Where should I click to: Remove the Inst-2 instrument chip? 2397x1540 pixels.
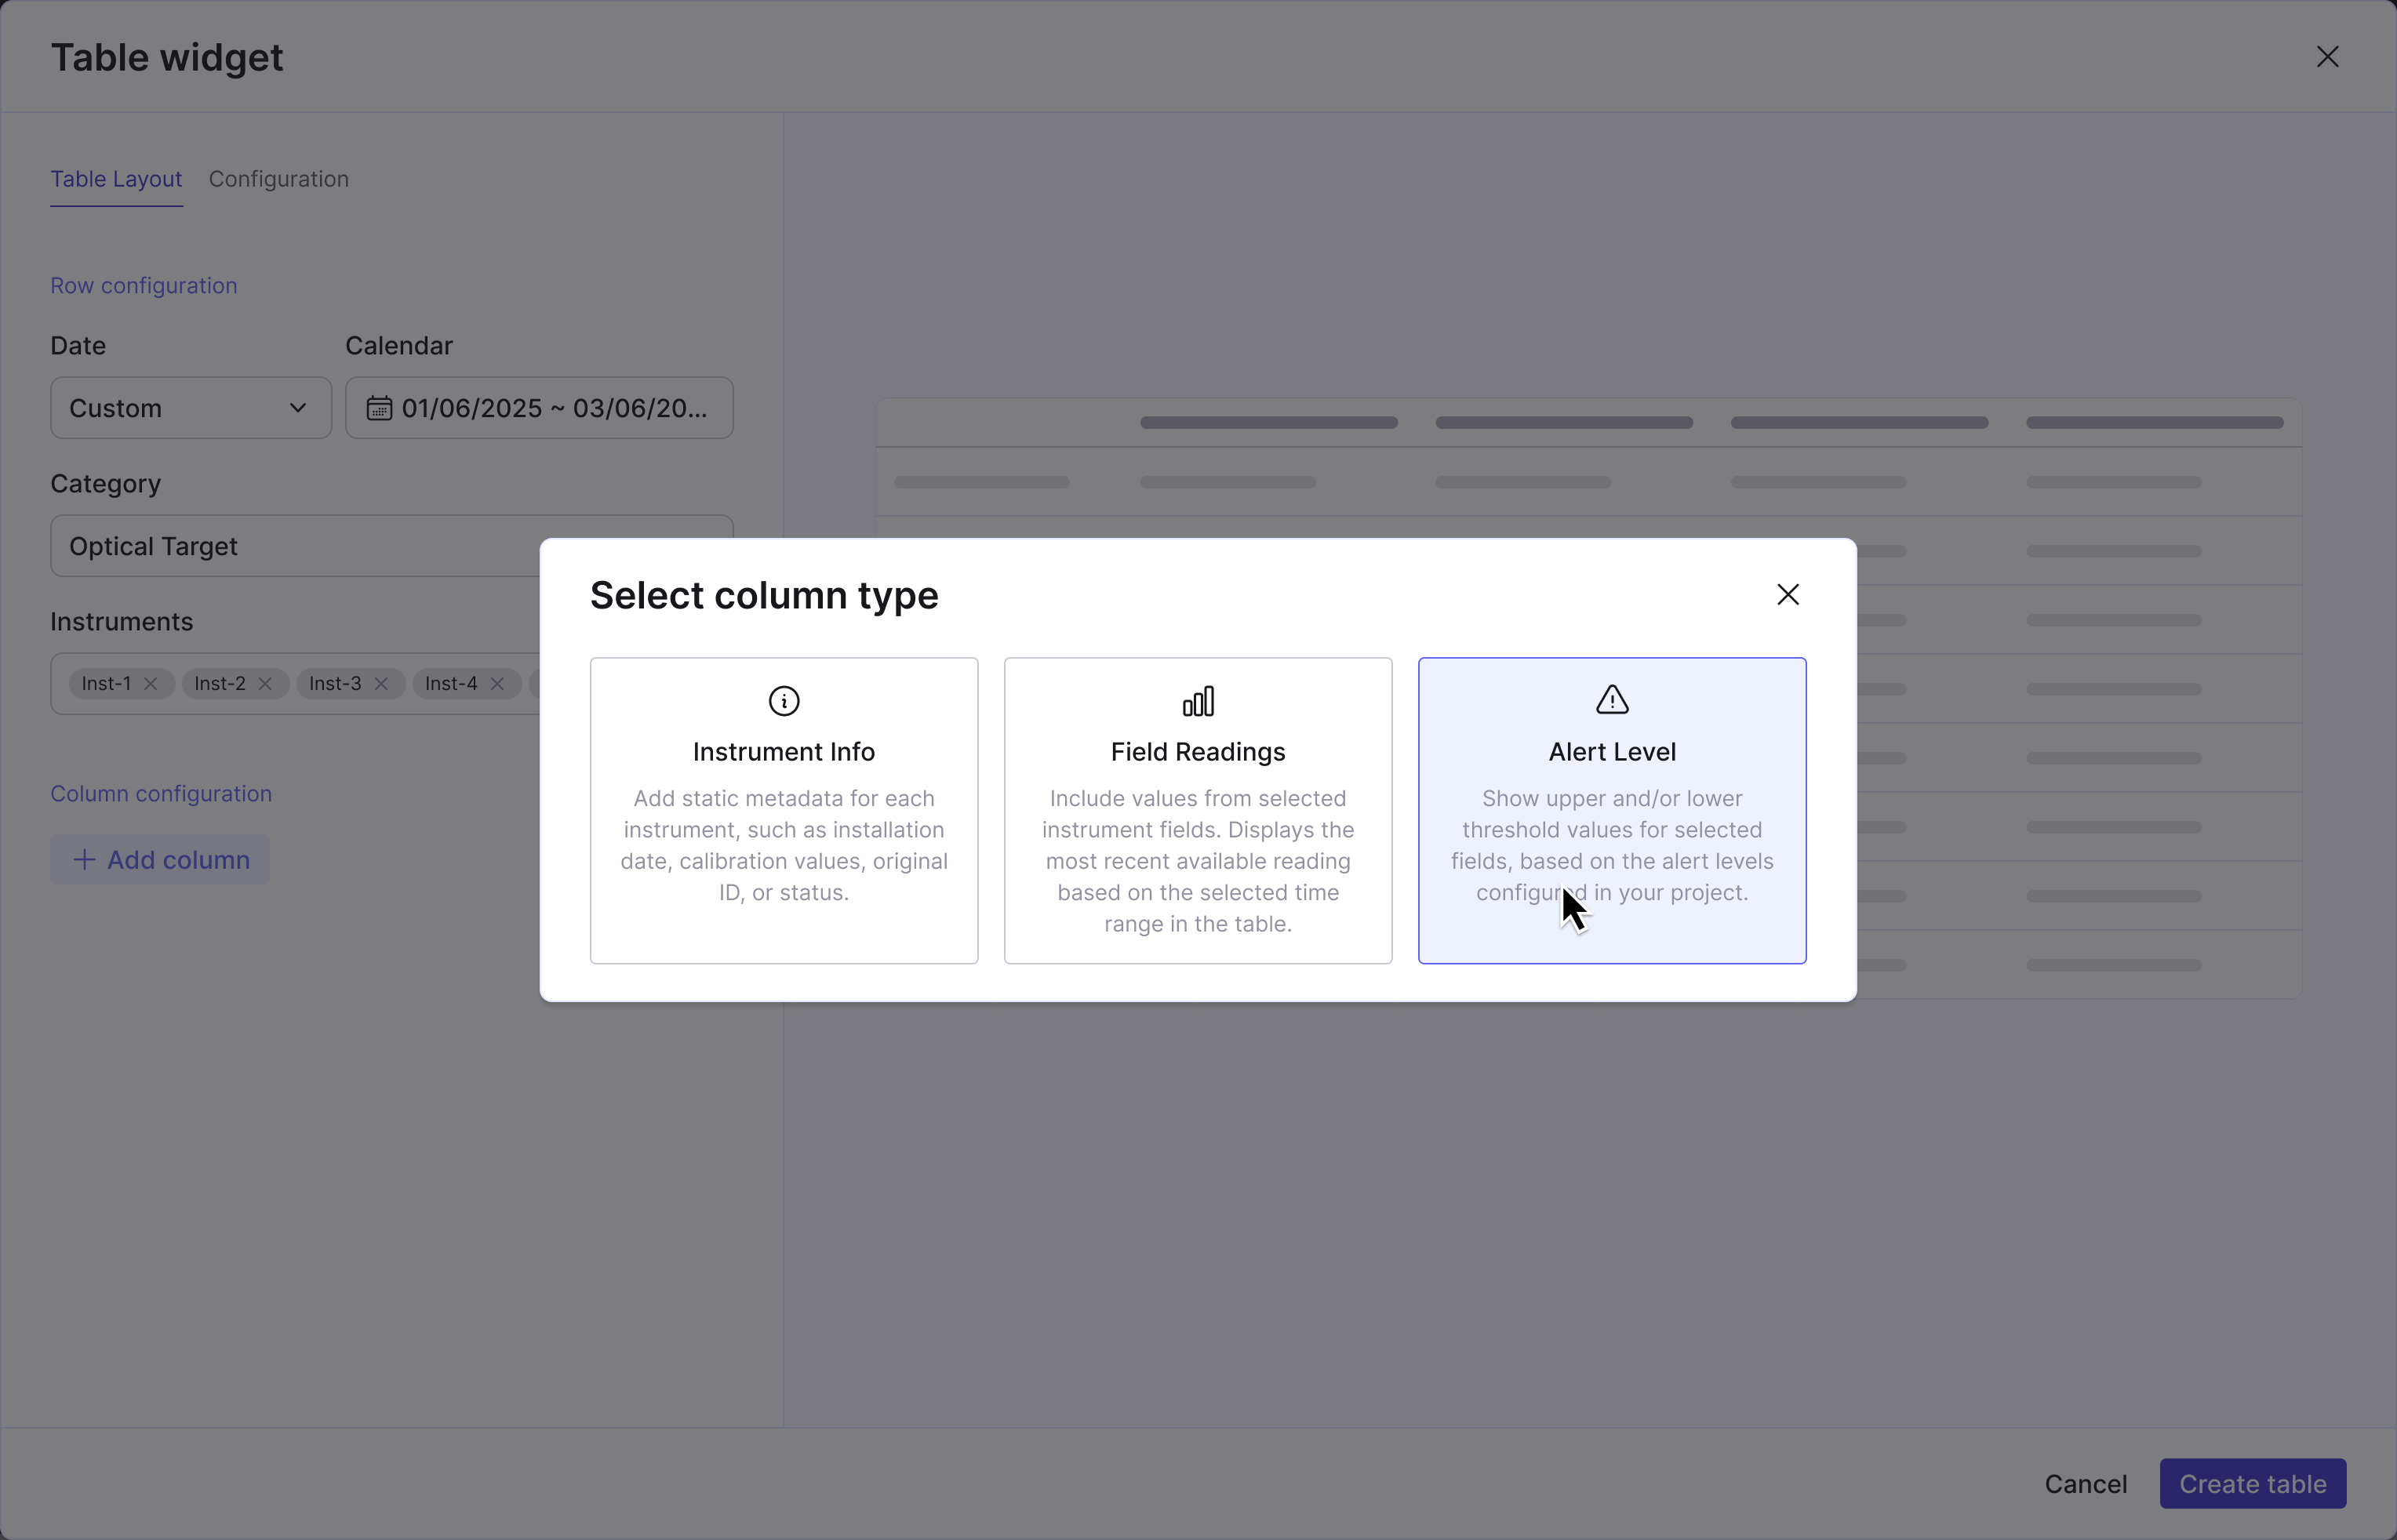[x=265, y=684]
